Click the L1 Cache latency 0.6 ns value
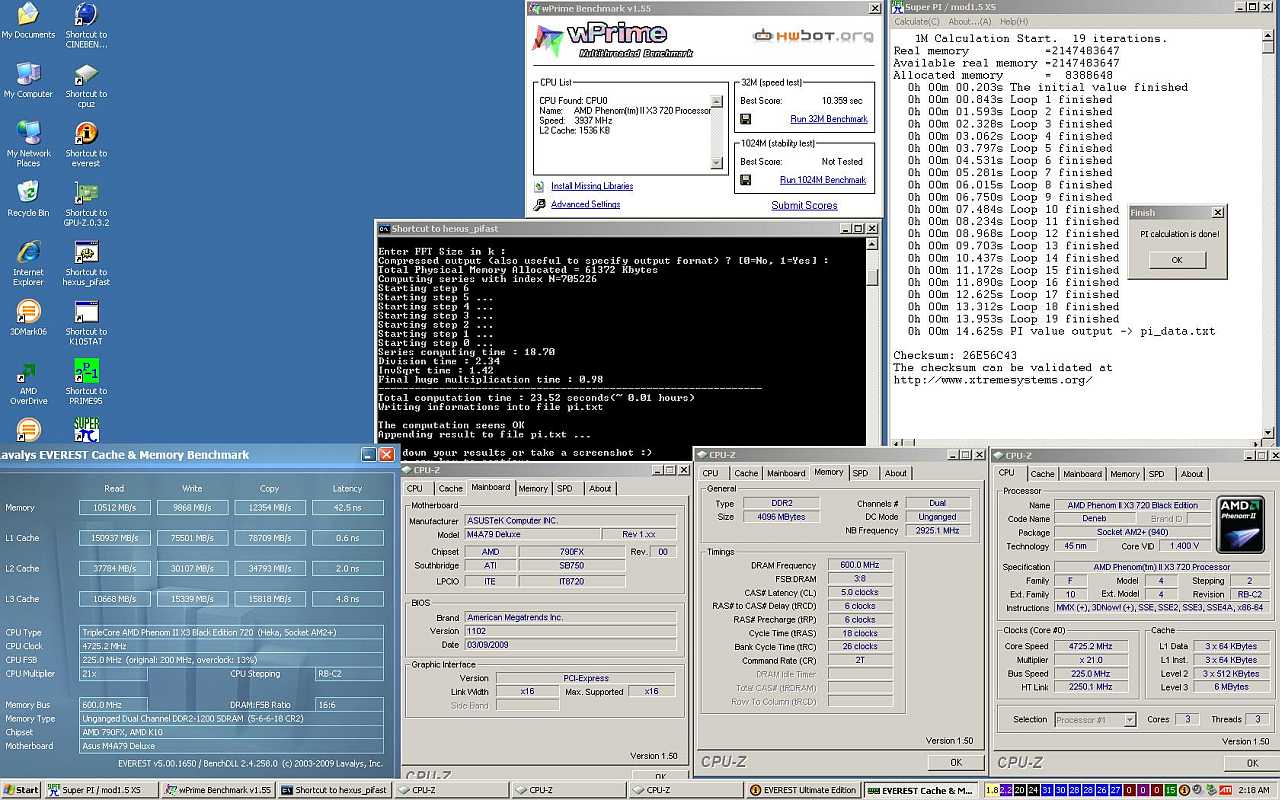 point(348,538)
